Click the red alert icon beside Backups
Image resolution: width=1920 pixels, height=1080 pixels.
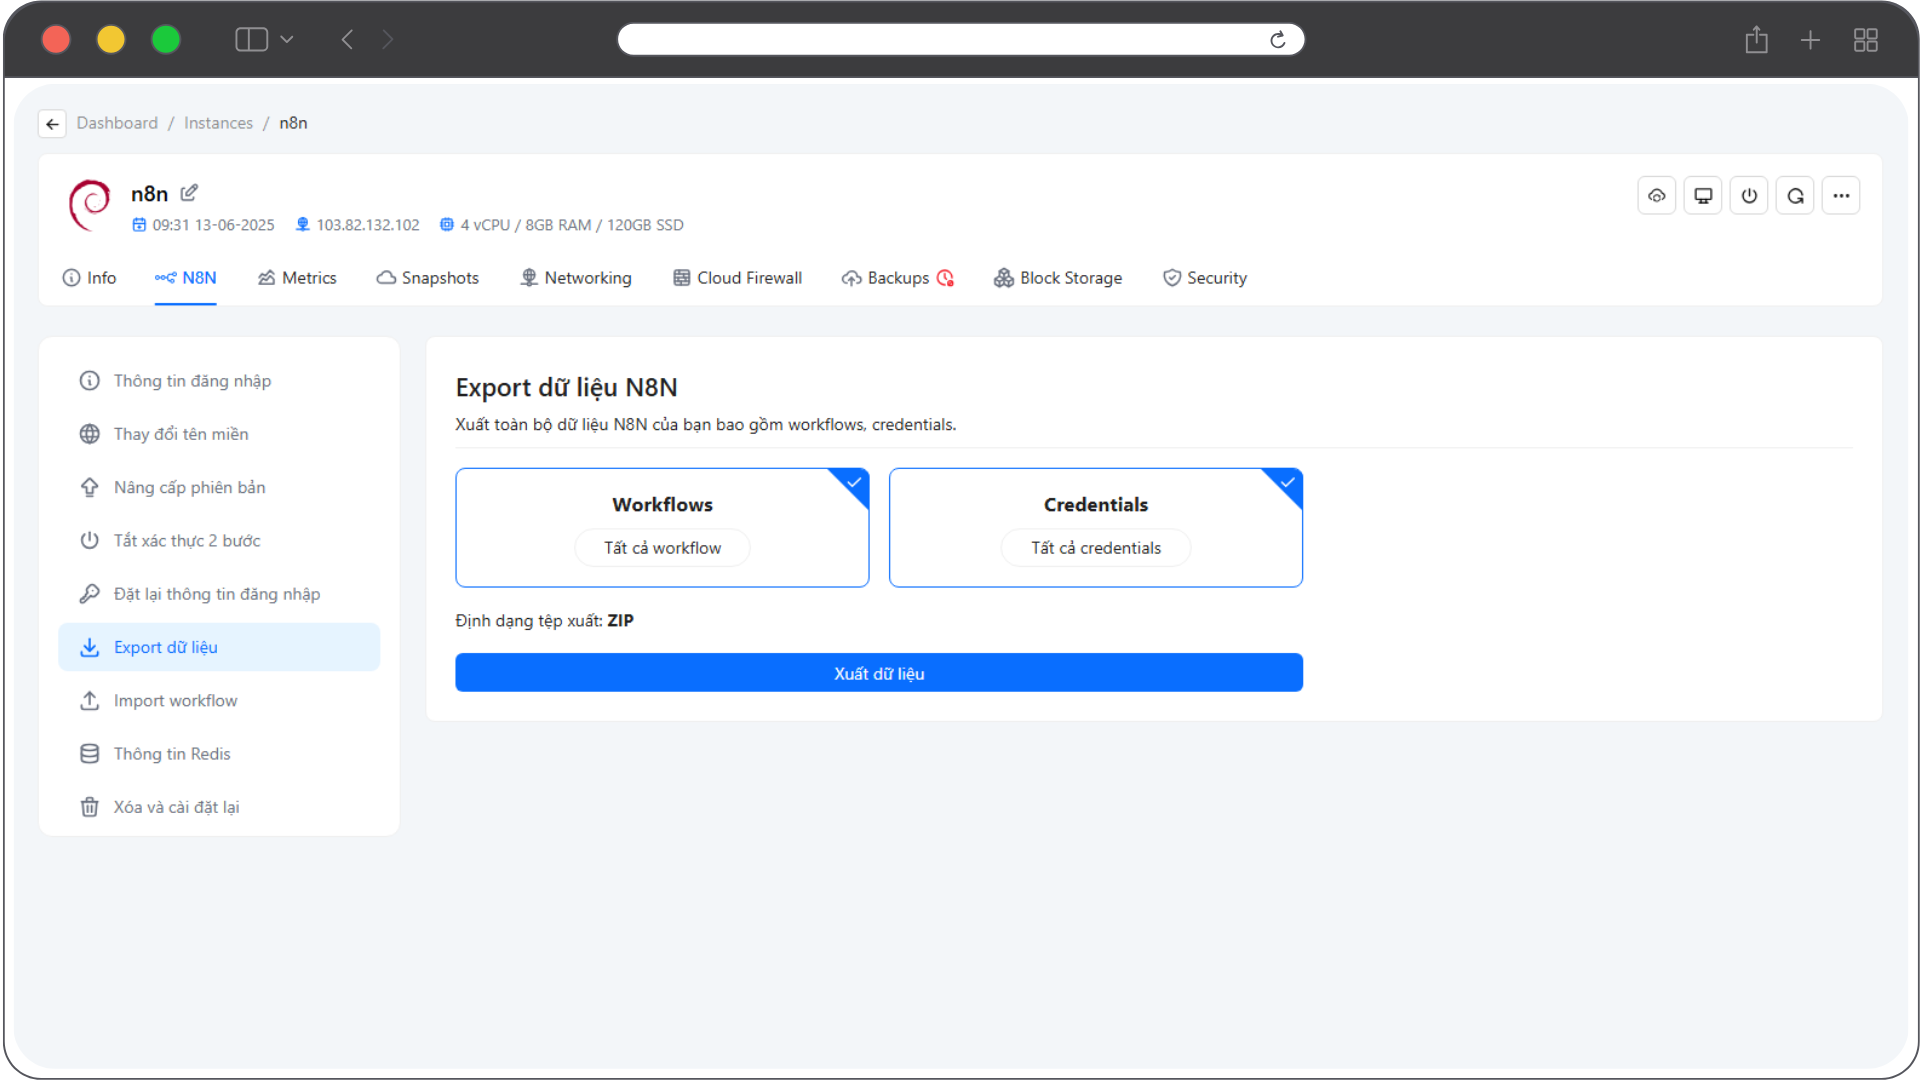point(945,278)
